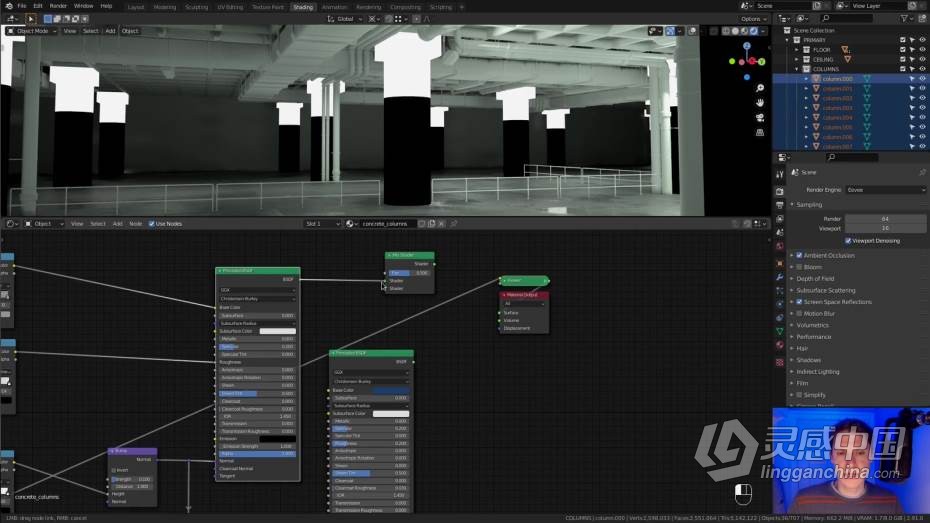Toggle the Use Nodes checkbox
930x523 pixels.
click(x=151, y=224)
